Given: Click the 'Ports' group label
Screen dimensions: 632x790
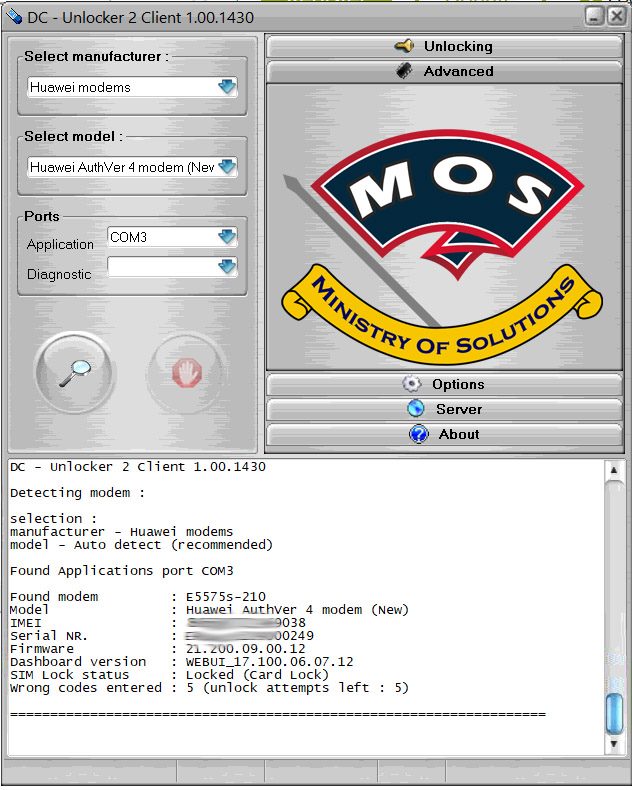Looking at the screenshot, I should tap(42, 216).
